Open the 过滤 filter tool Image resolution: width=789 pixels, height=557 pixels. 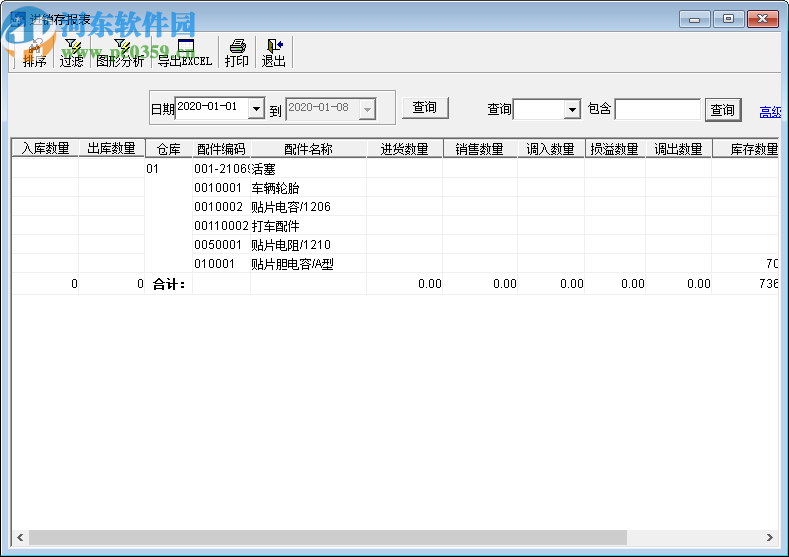72,53
